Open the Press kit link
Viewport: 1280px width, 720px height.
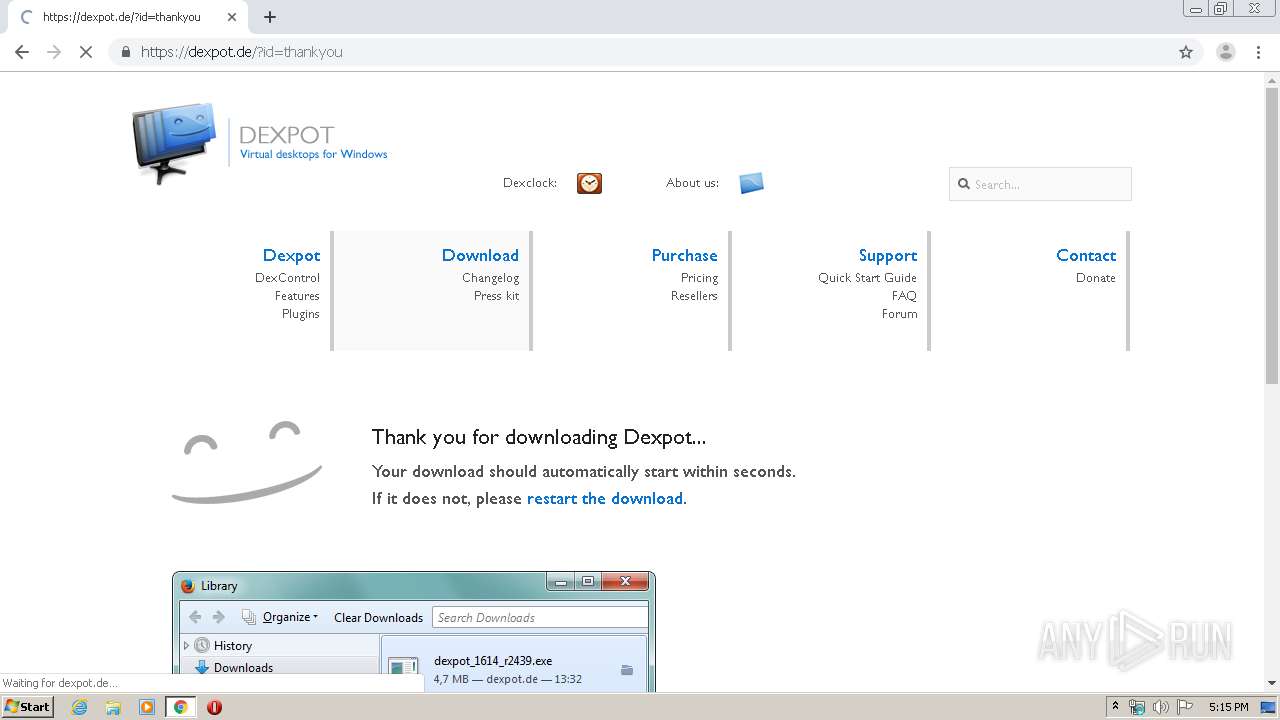click(496, 296)
